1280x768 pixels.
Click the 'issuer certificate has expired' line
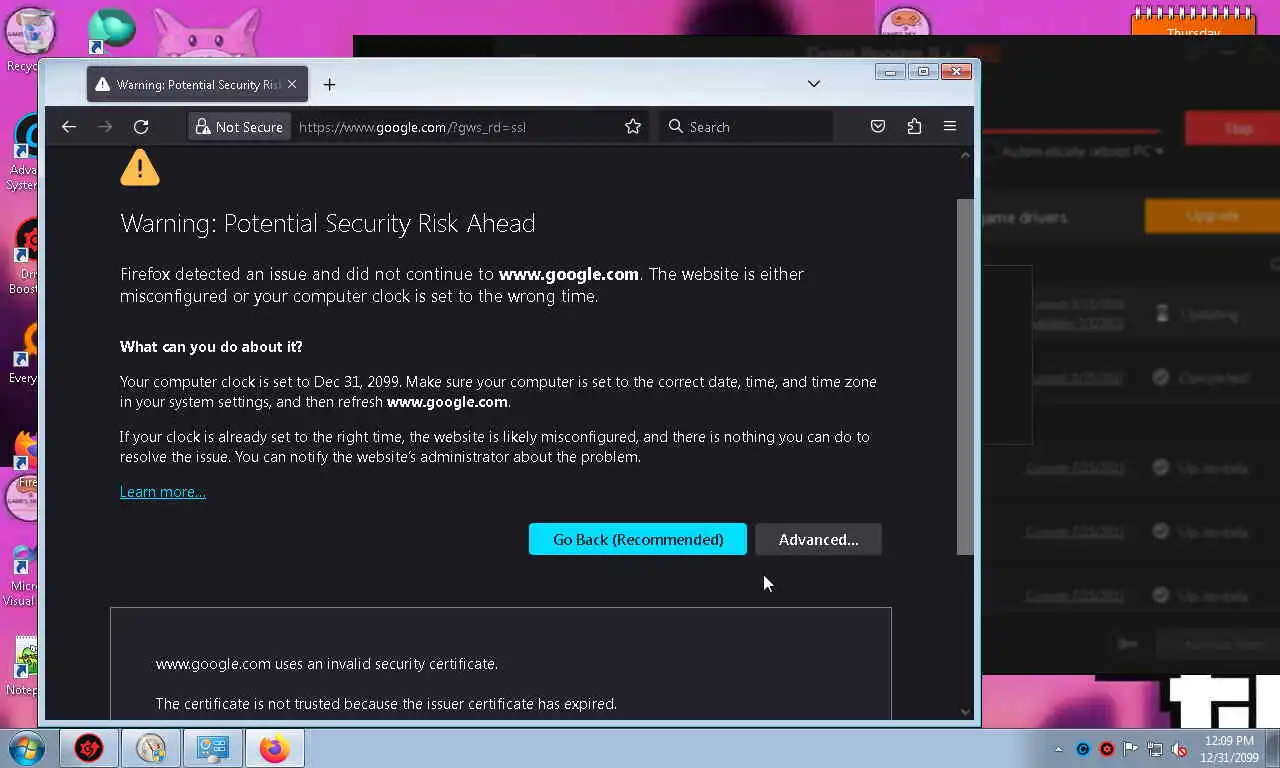click(386, 704)
